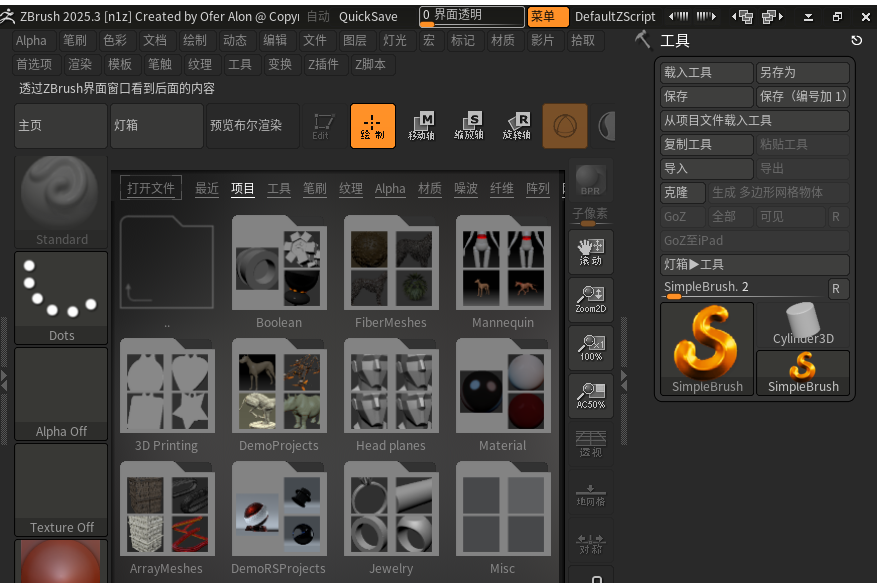The width and height of the screenshot is (877, 583).
Task: Select the Cylinder3D tool thumbnail
Action: pyautogui.click(x=803, y=325)
